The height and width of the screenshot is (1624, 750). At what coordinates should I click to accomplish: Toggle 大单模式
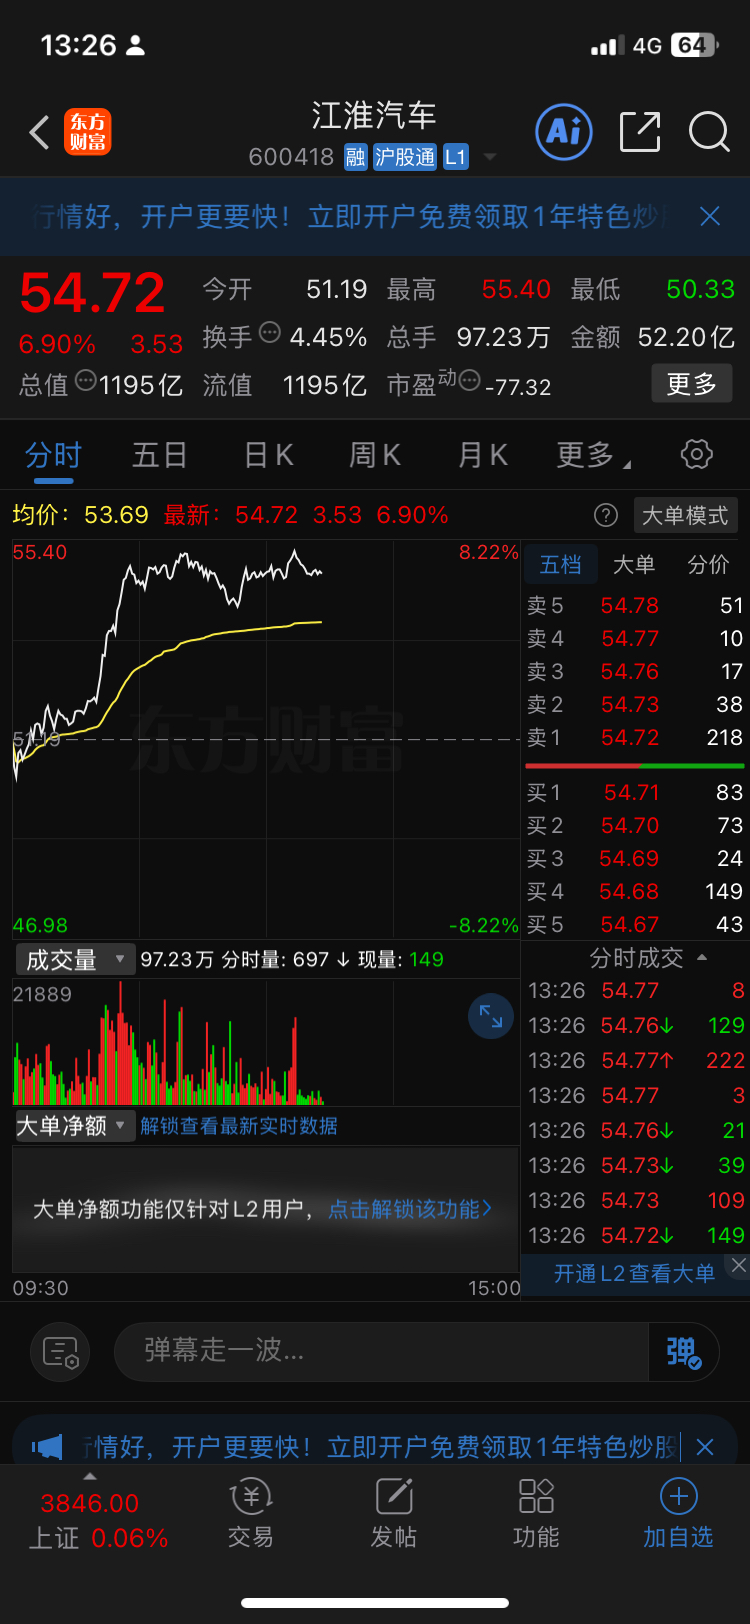tap(685, 515)
